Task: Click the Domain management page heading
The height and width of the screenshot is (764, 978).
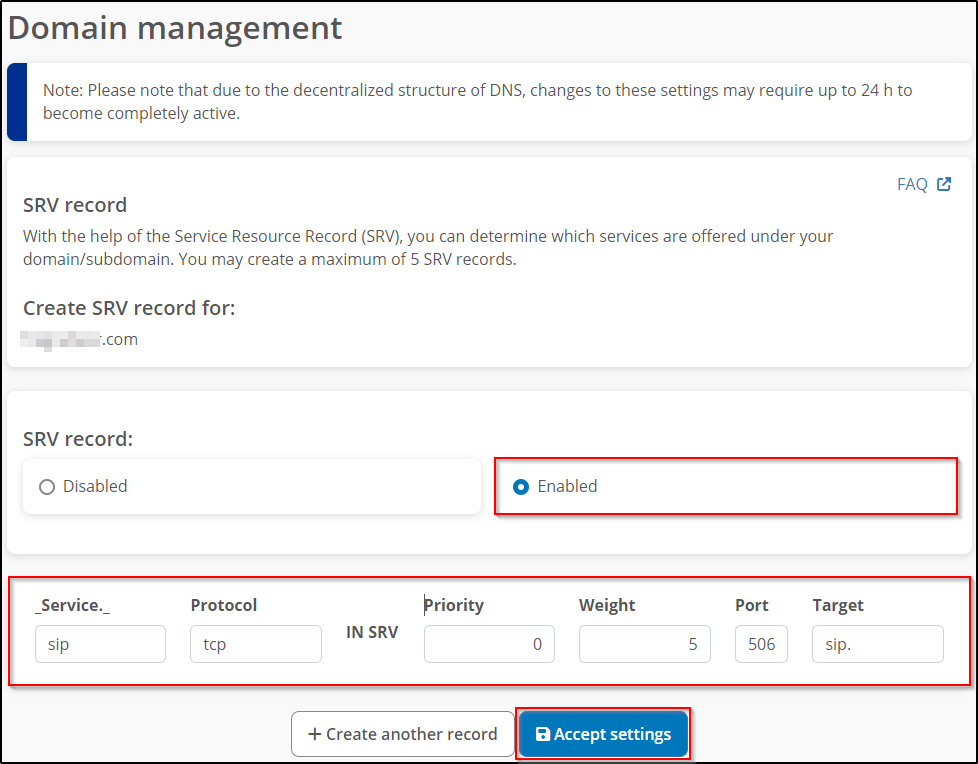Action: tap(175, 28)
